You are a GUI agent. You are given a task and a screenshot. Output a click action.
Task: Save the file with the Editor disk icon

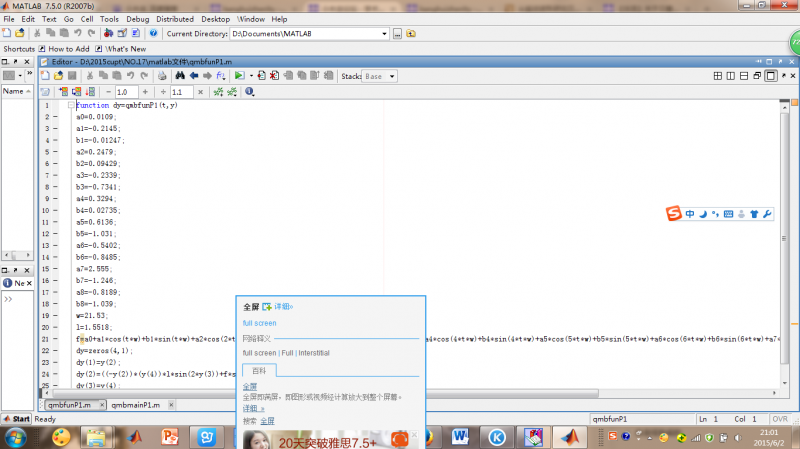pos(72,76)
